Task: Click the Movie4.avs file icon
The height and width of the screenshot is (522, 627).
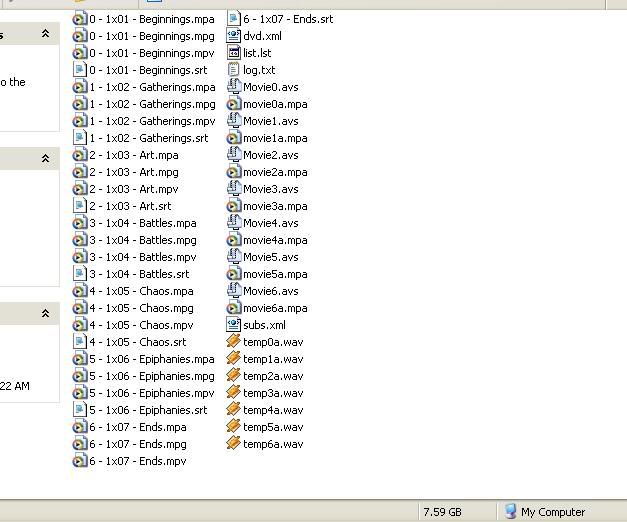Action: 234,223
